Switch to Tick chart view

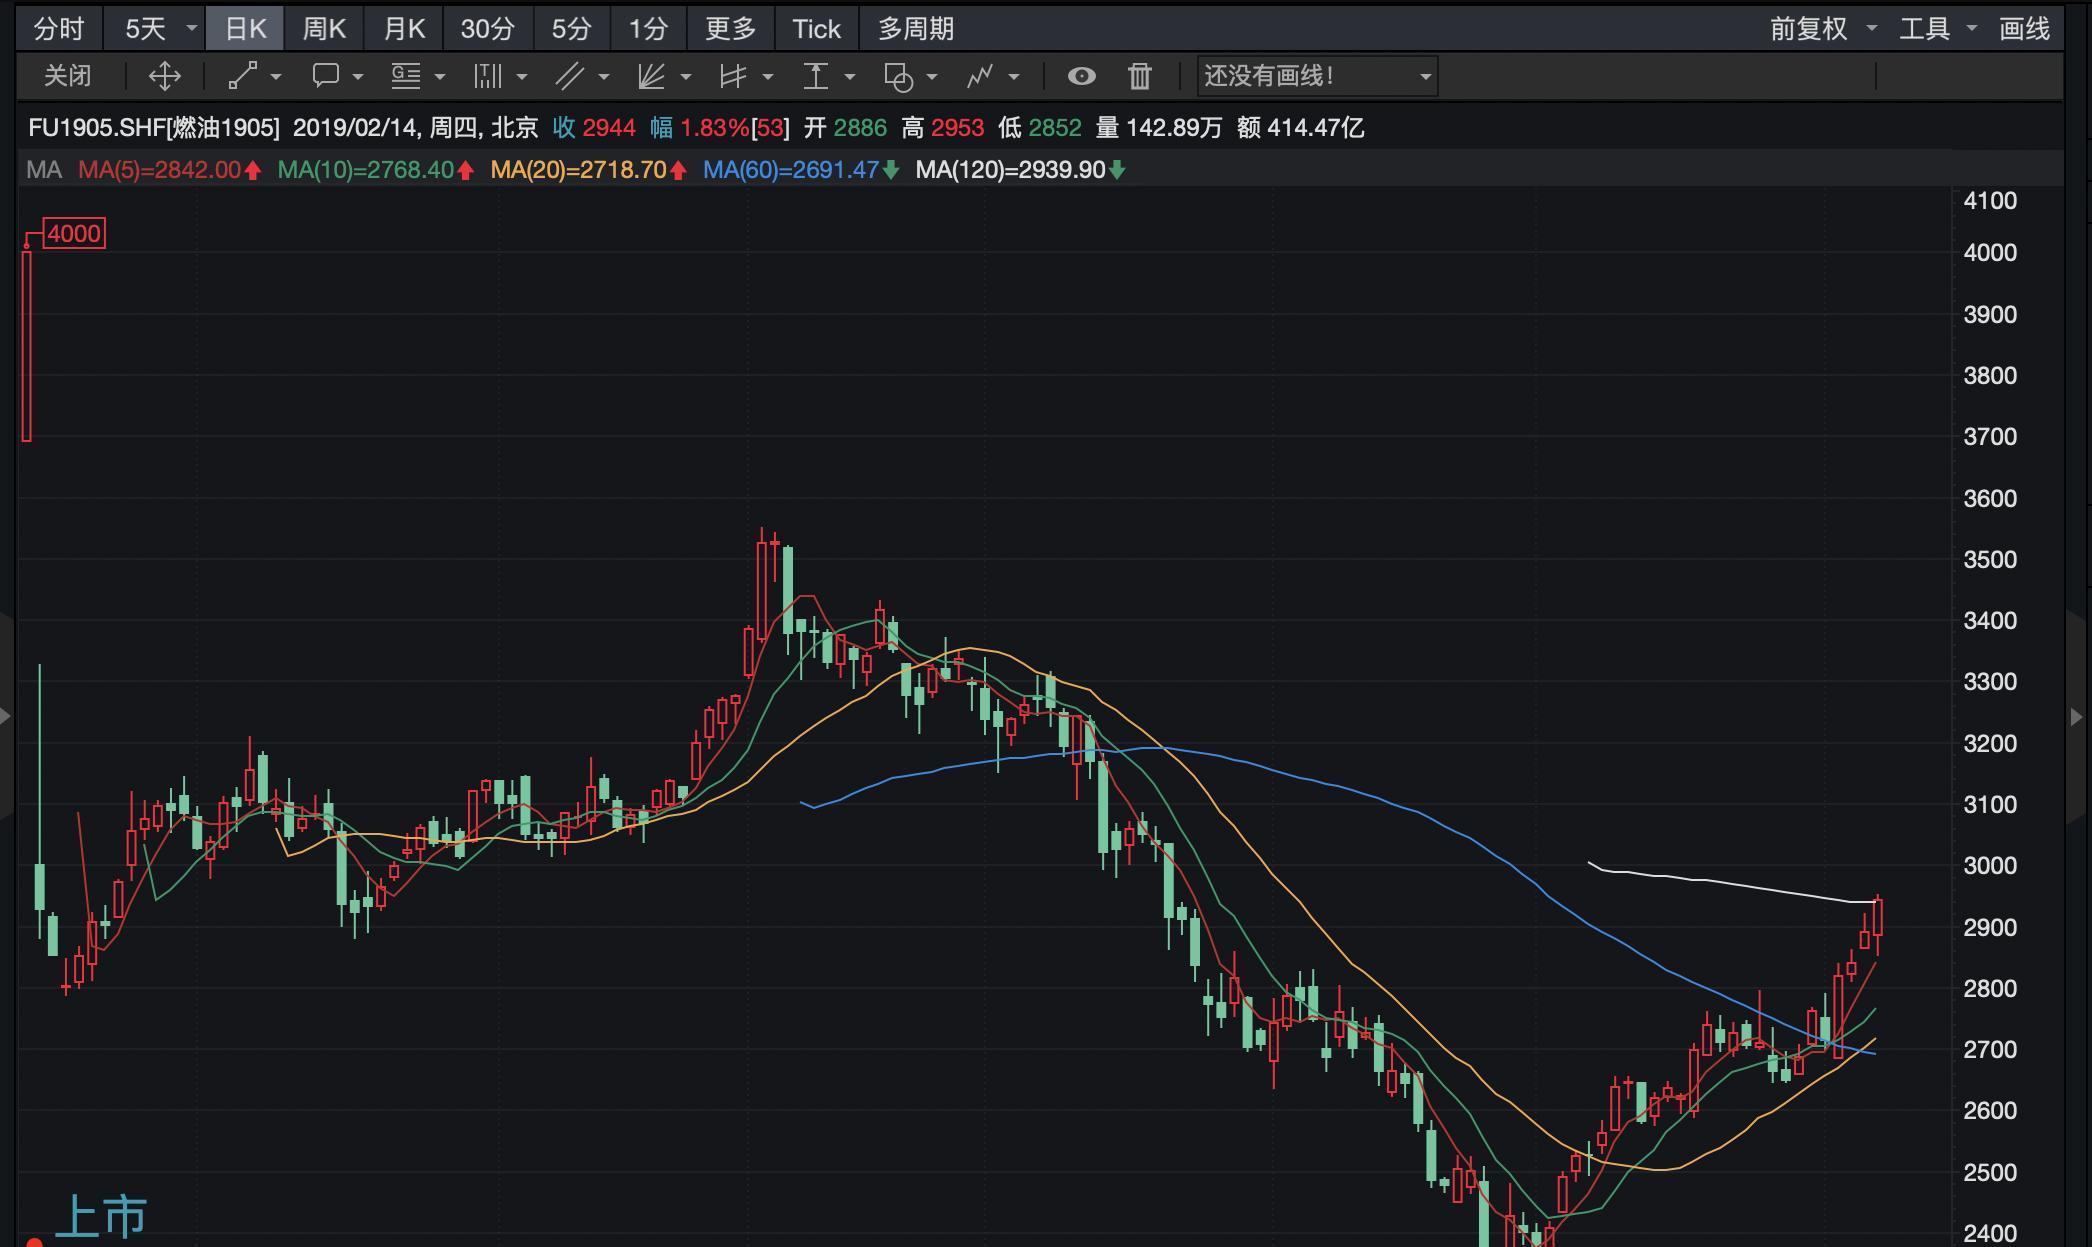pos(816,29)
